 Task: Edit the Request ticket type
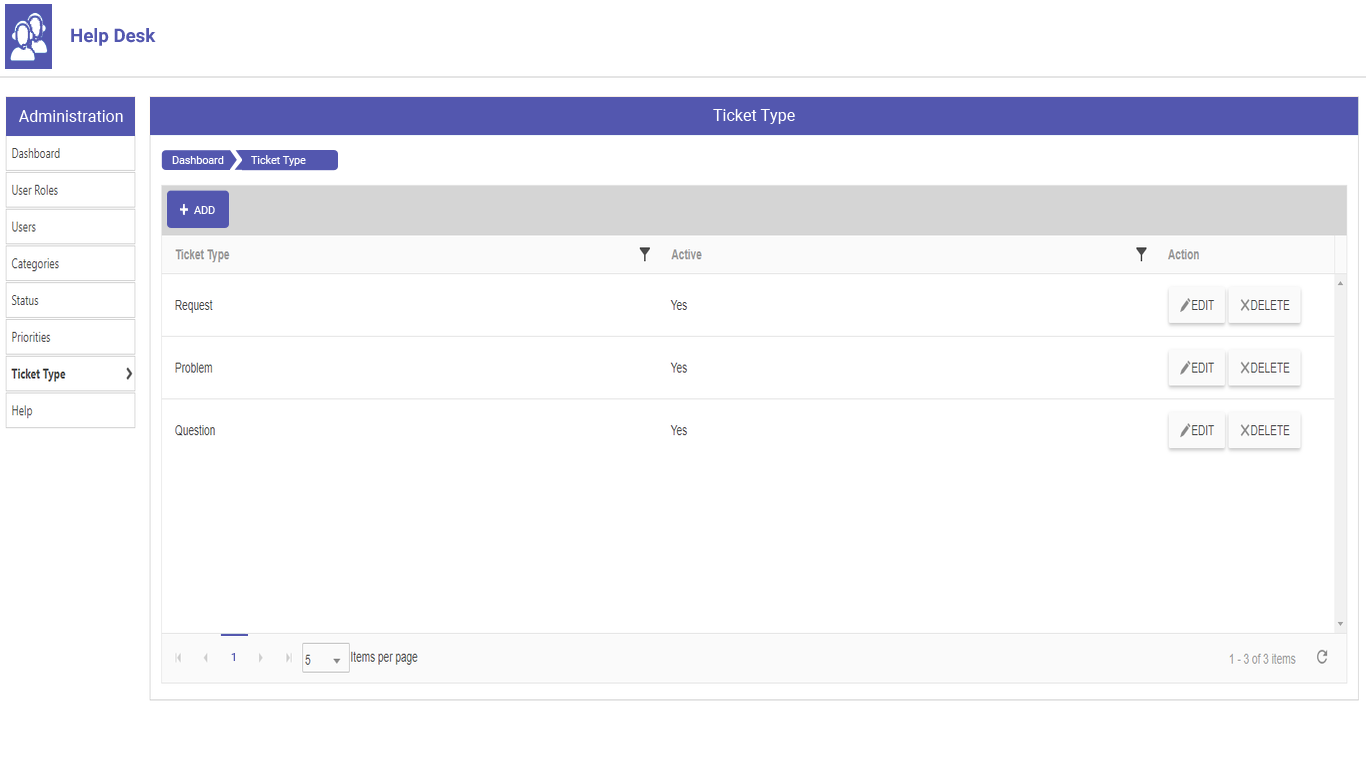pos(1196,306)
